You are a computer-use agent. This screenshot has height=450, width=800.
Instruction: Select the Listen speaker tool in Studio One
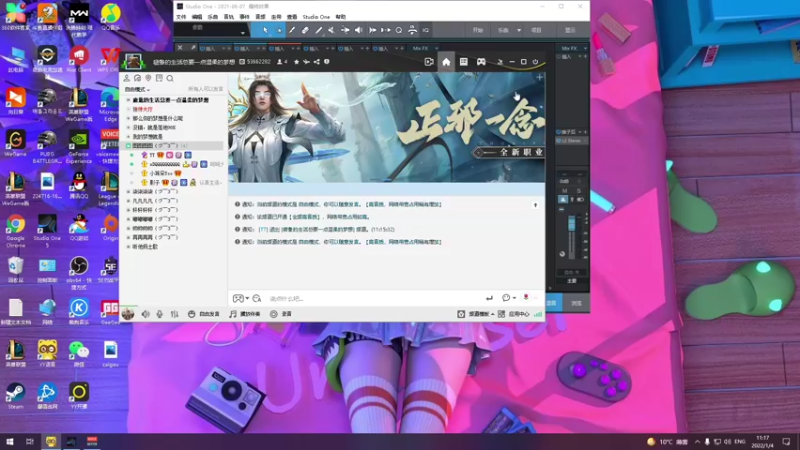[359, 30]
